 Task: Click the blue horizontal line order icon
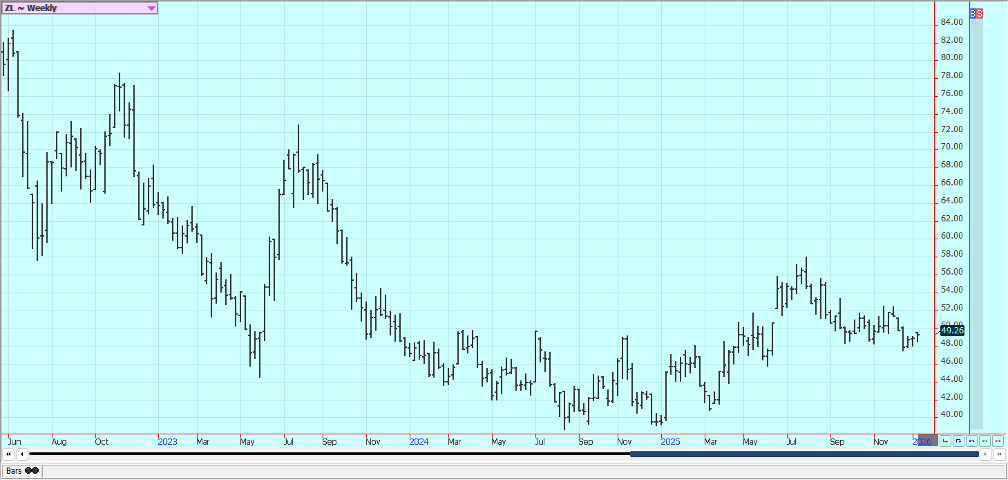[971, 440]
